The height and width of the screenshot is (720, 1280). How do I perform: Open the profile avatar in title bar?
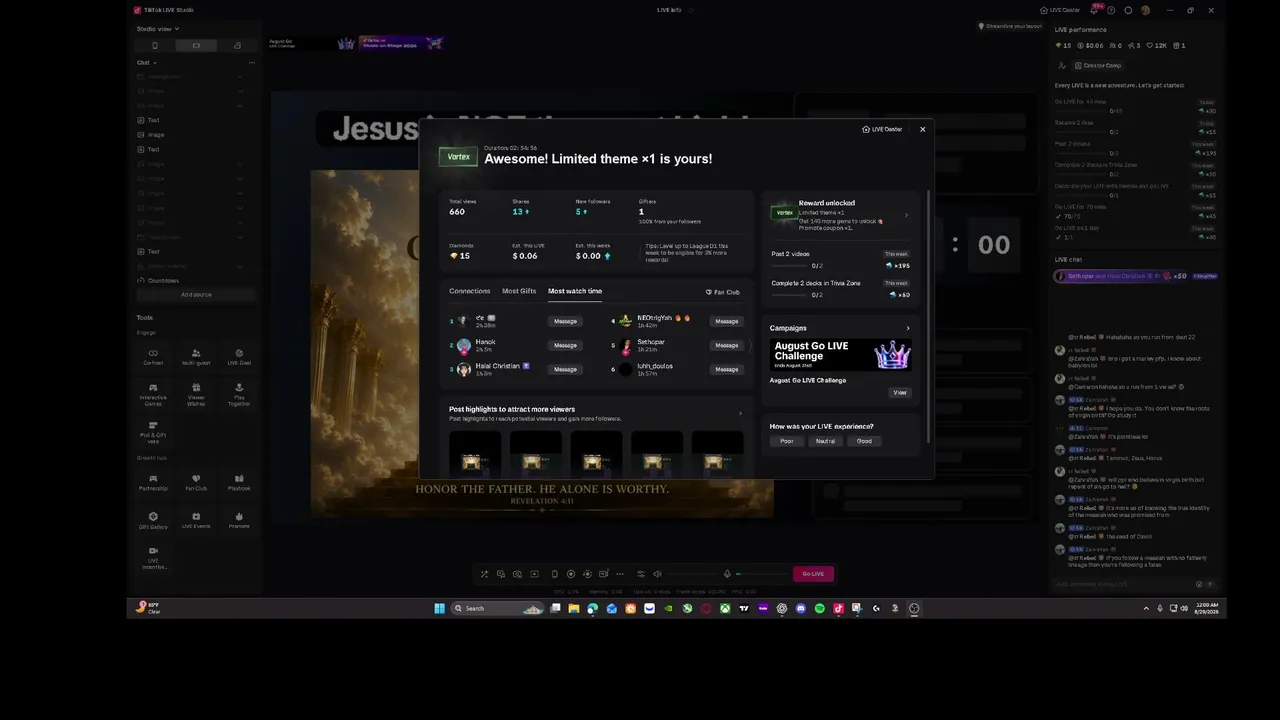[x=1145, y=10]
